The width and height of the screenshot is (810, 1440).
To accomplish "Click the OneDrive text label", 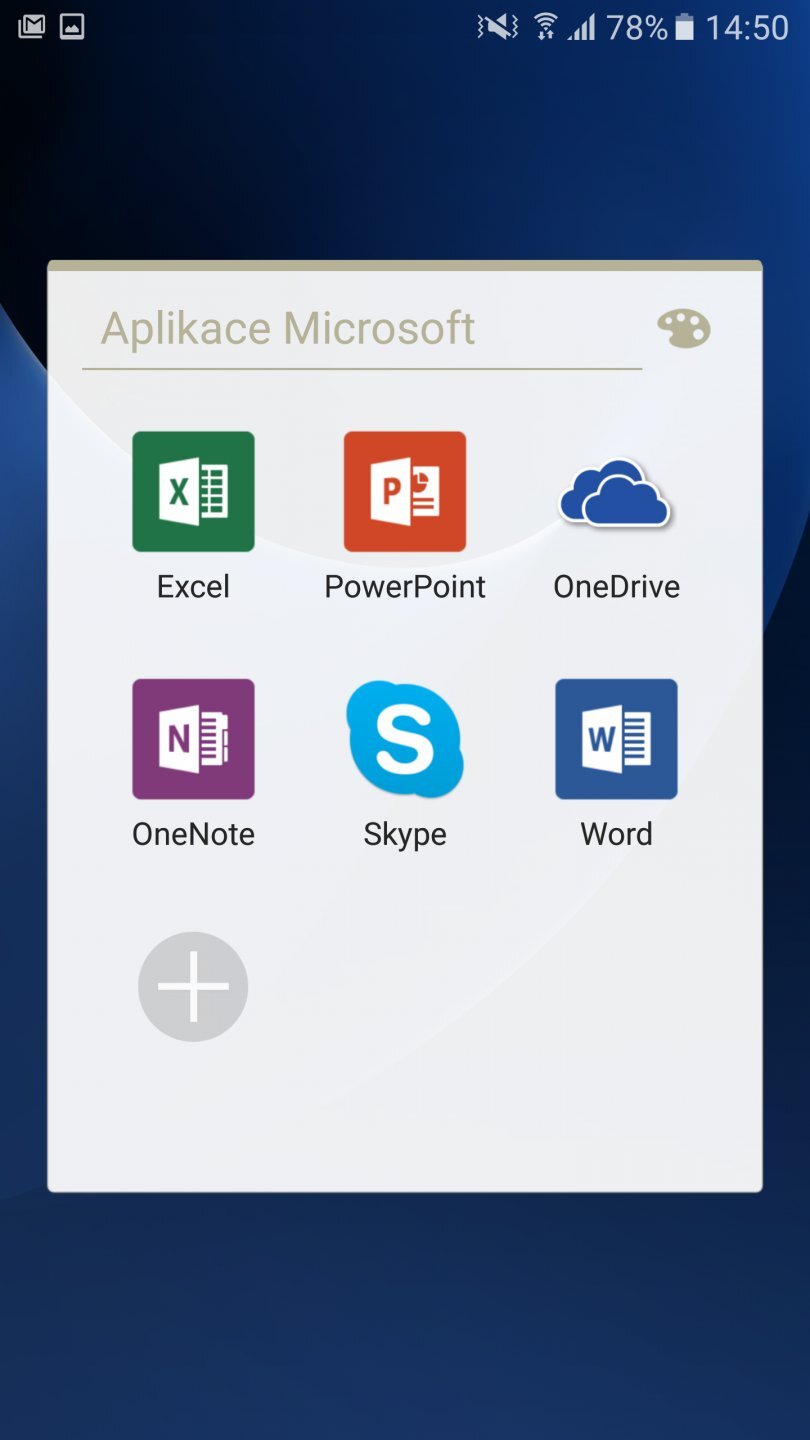I will click(x=616, y=587).
